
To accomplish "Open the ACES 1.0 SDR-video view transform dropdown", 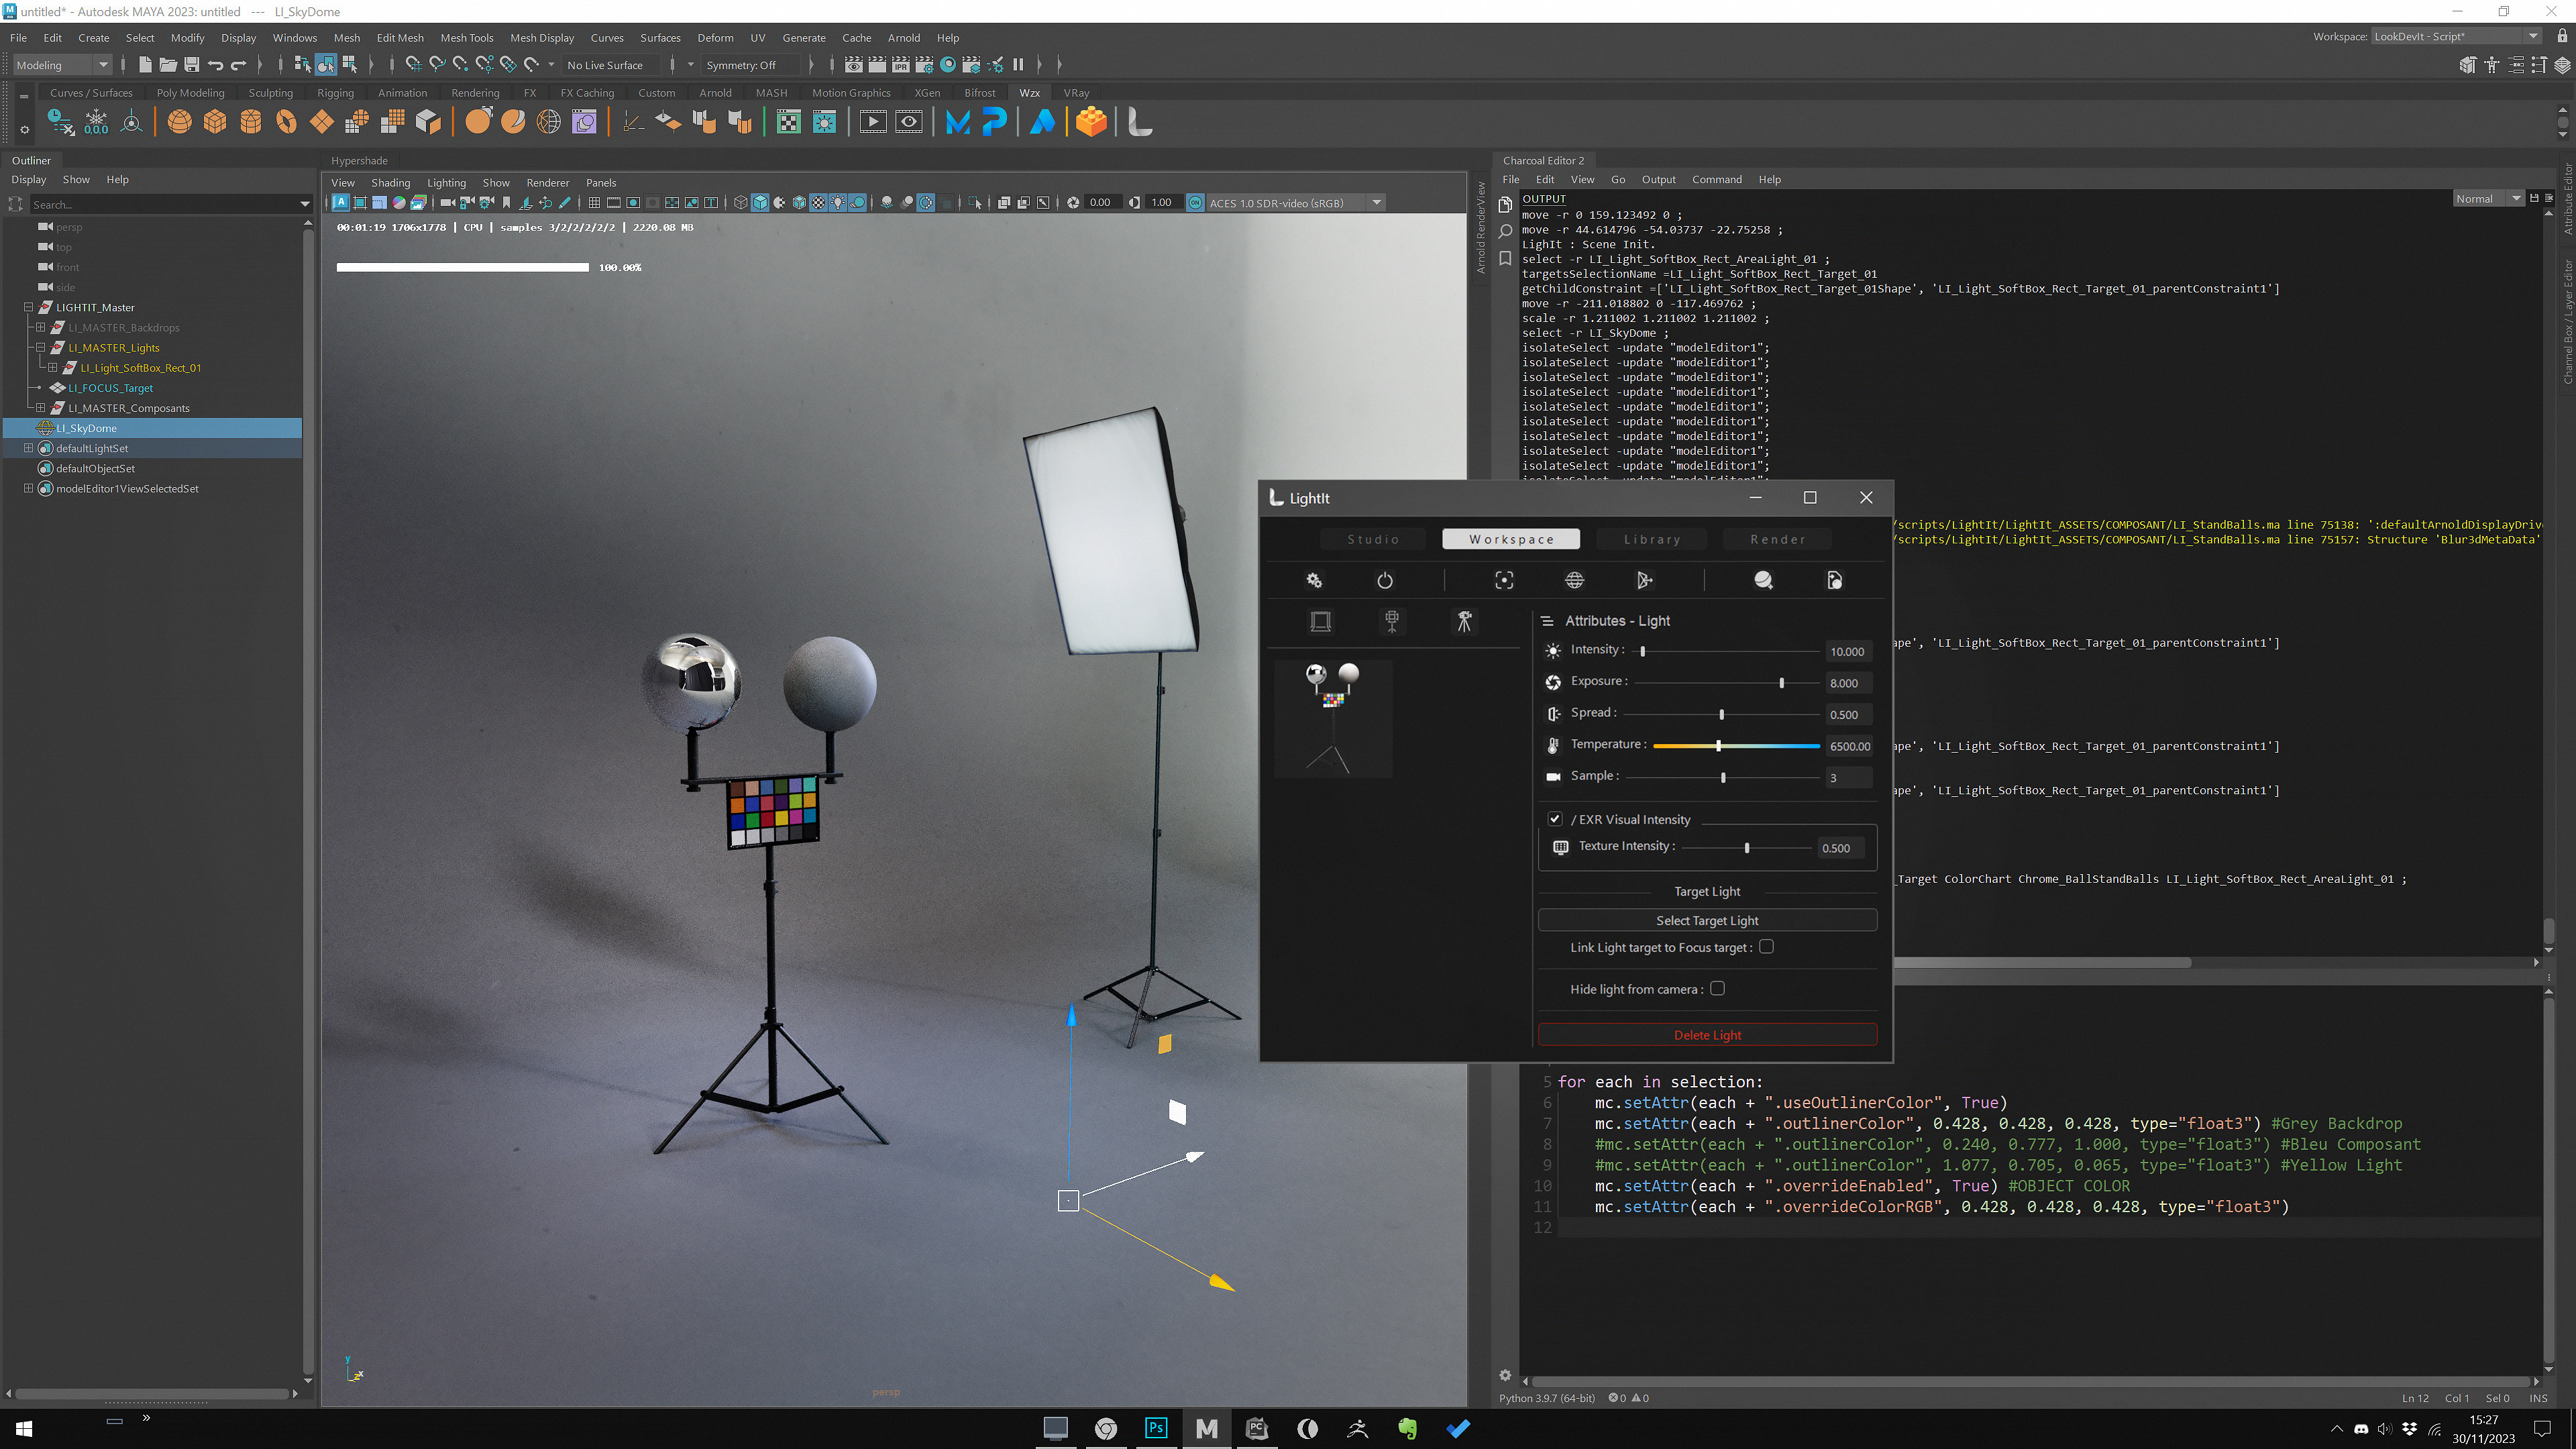I will [1295, 203].
